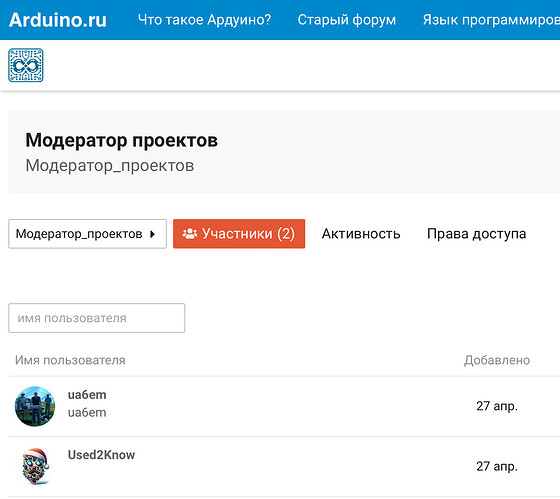Click the people icon on Участники button
560x499 pixels.
[x=190, y=234]
